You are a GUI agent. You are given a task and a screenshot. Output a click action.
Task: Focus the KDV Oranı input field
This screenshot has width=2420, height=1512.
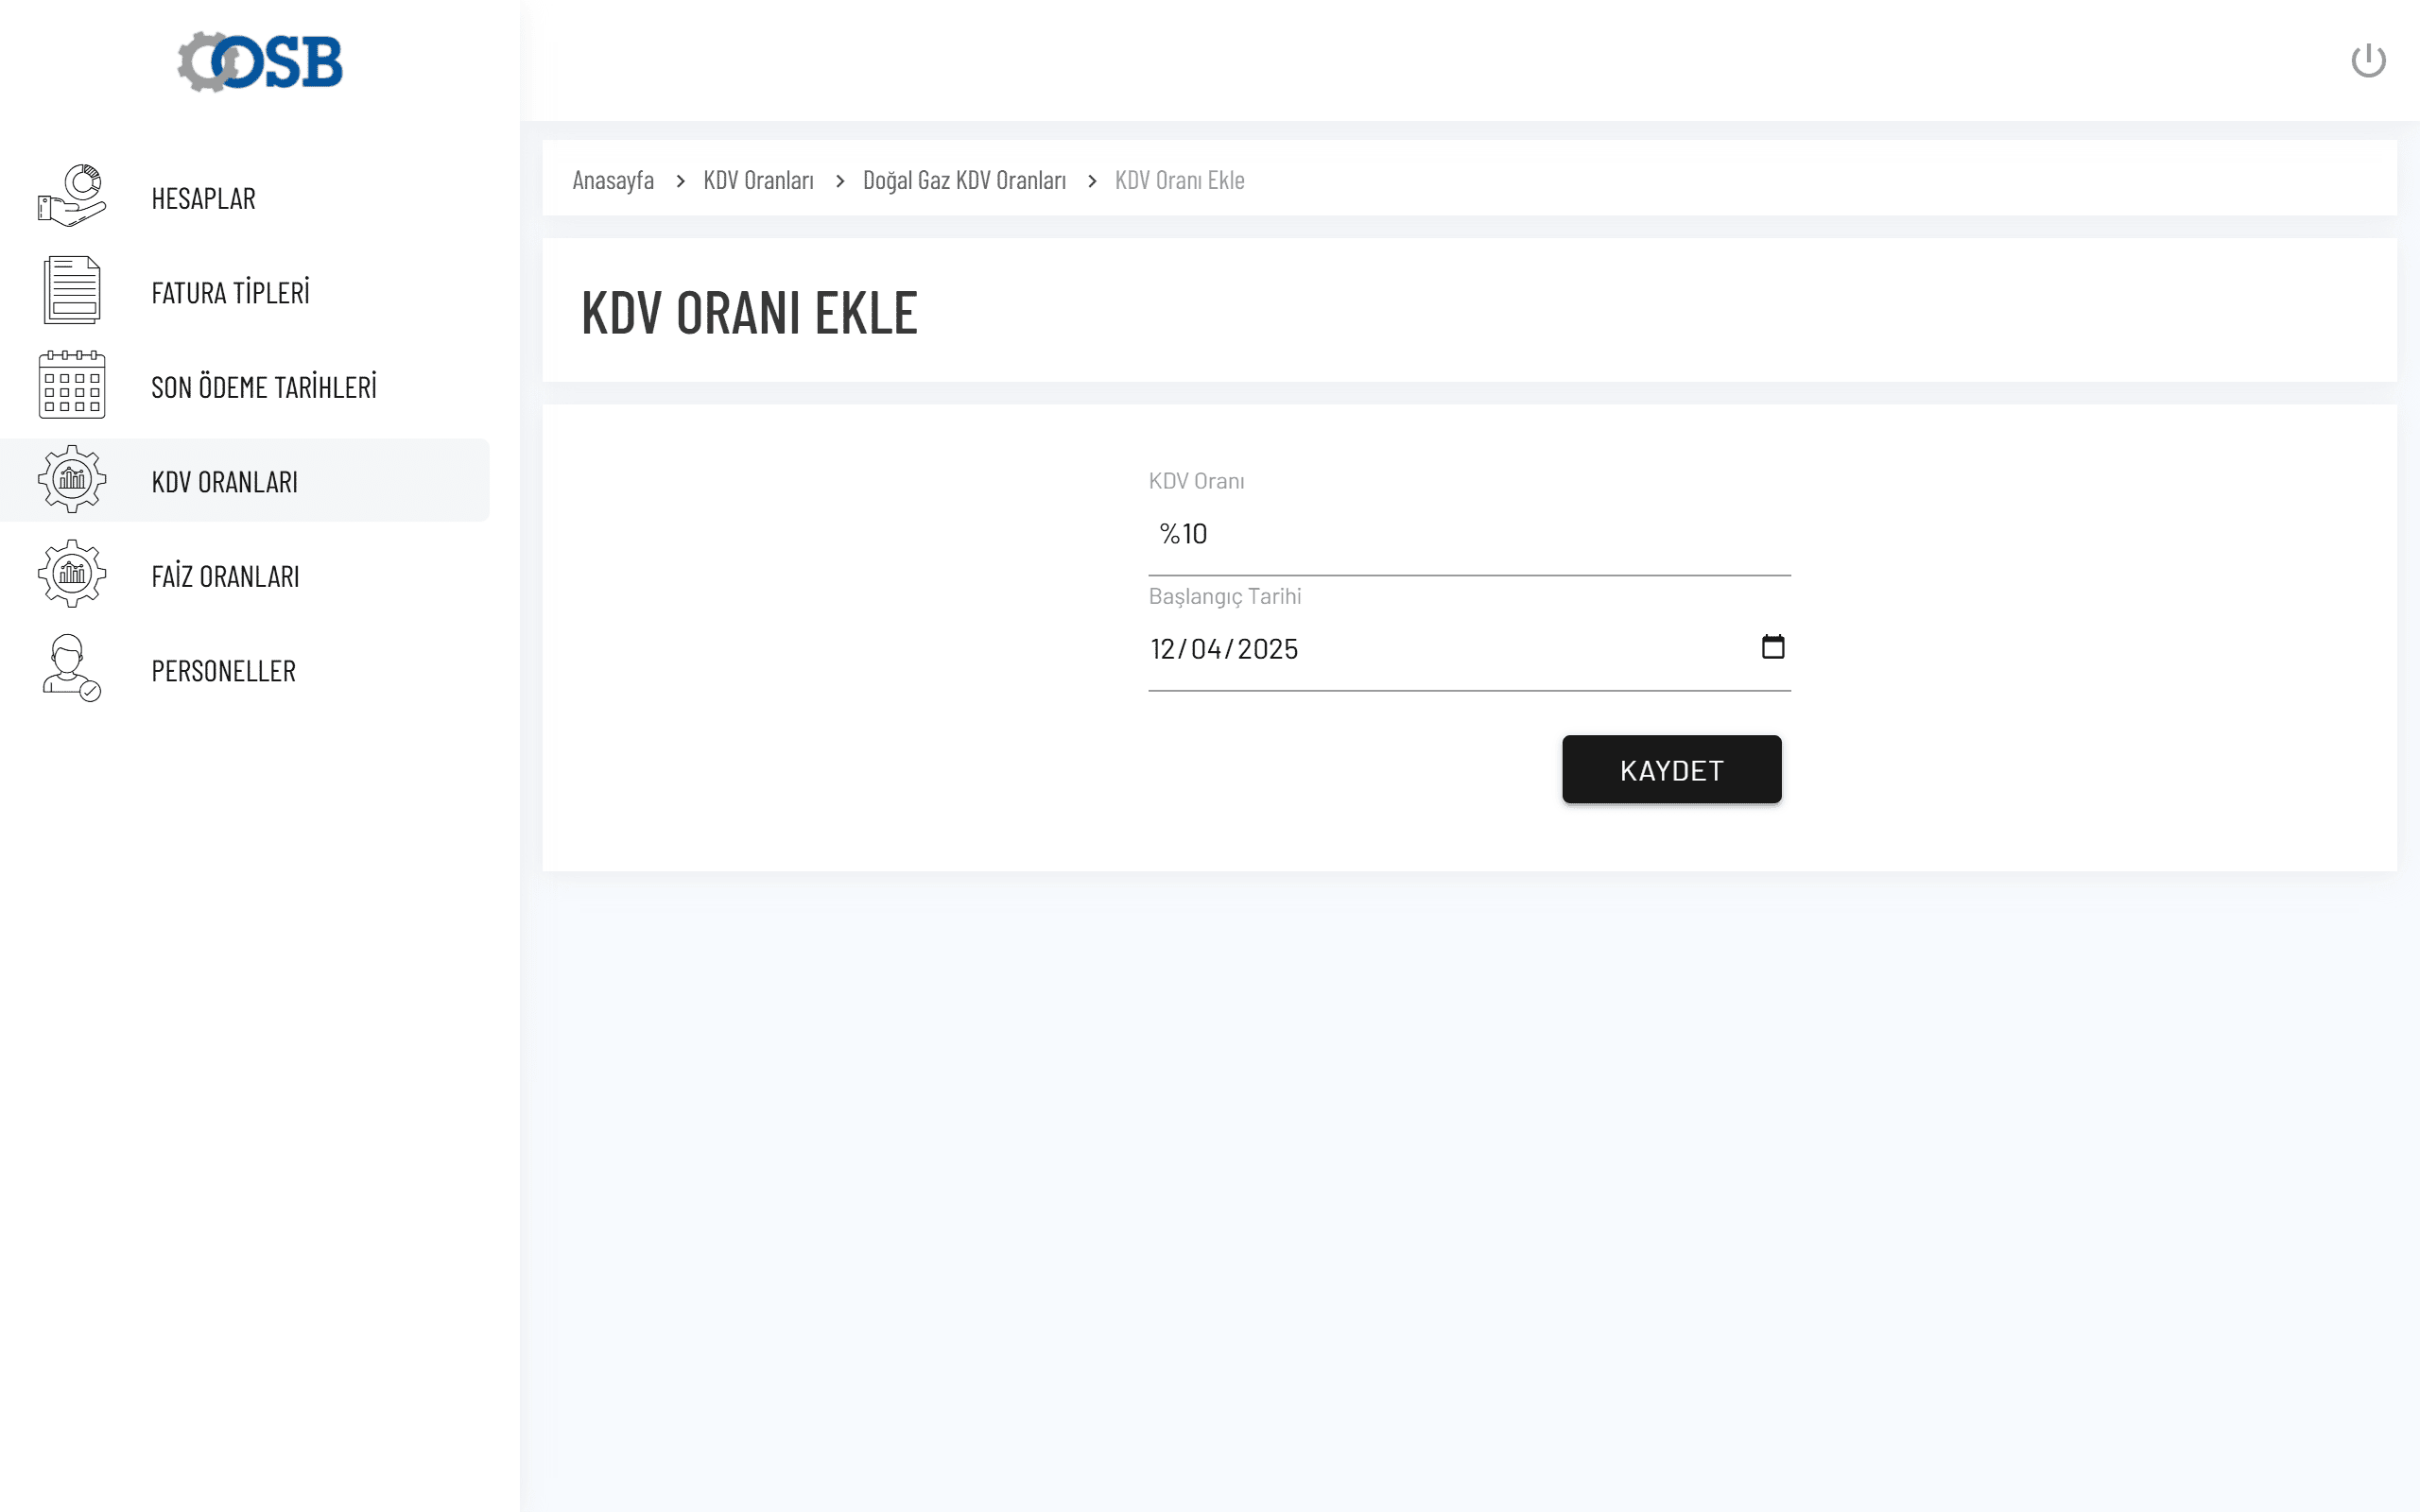click(1468, 535)
